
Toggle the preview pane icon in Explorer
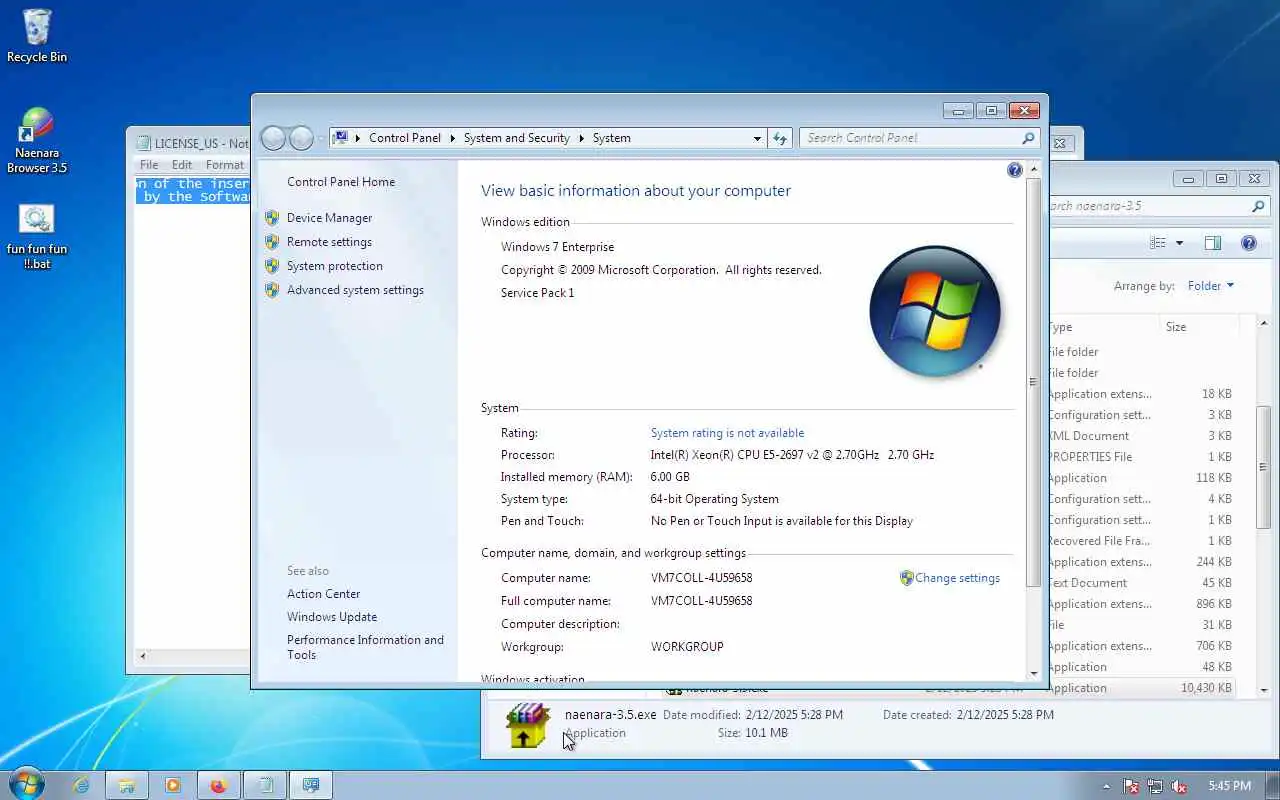coord(1213,243)
